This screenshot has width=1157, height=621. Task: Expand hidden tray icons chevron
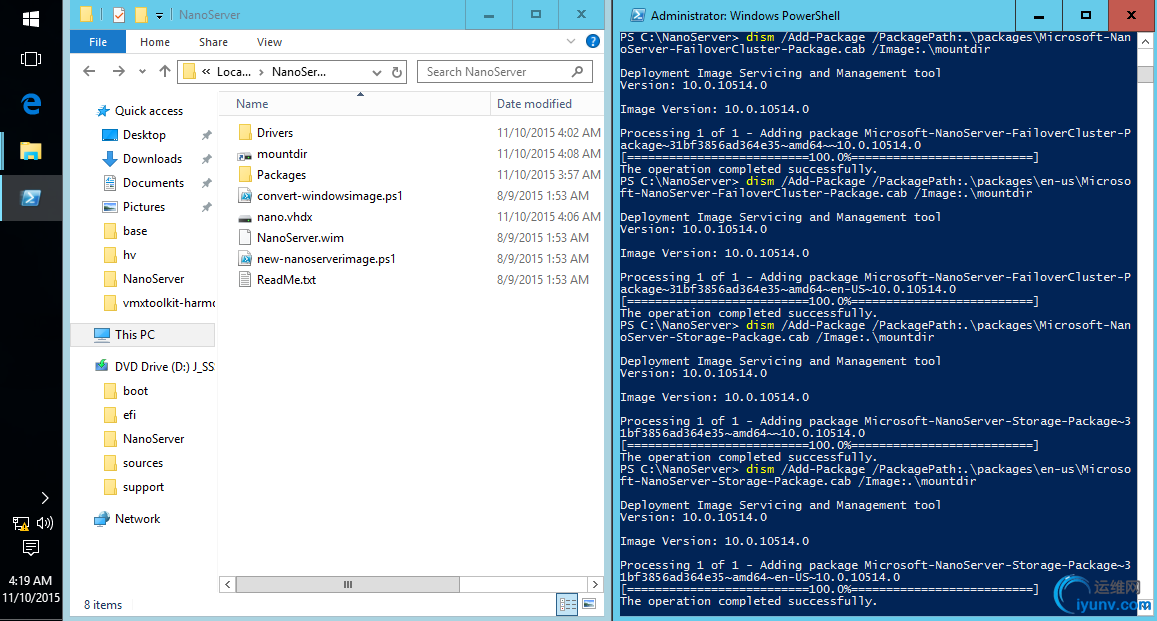(x=45, y=498)
